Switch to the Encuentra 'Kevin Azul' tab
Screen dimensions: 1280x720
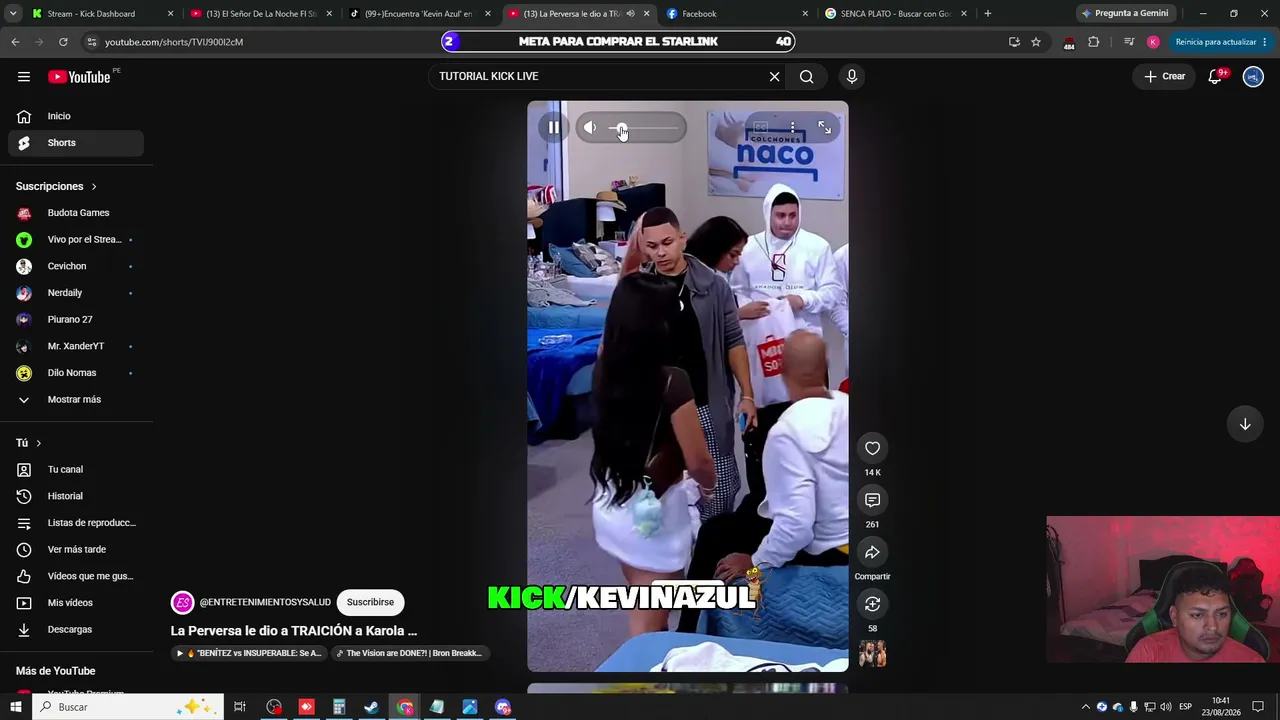coord(419,14)
